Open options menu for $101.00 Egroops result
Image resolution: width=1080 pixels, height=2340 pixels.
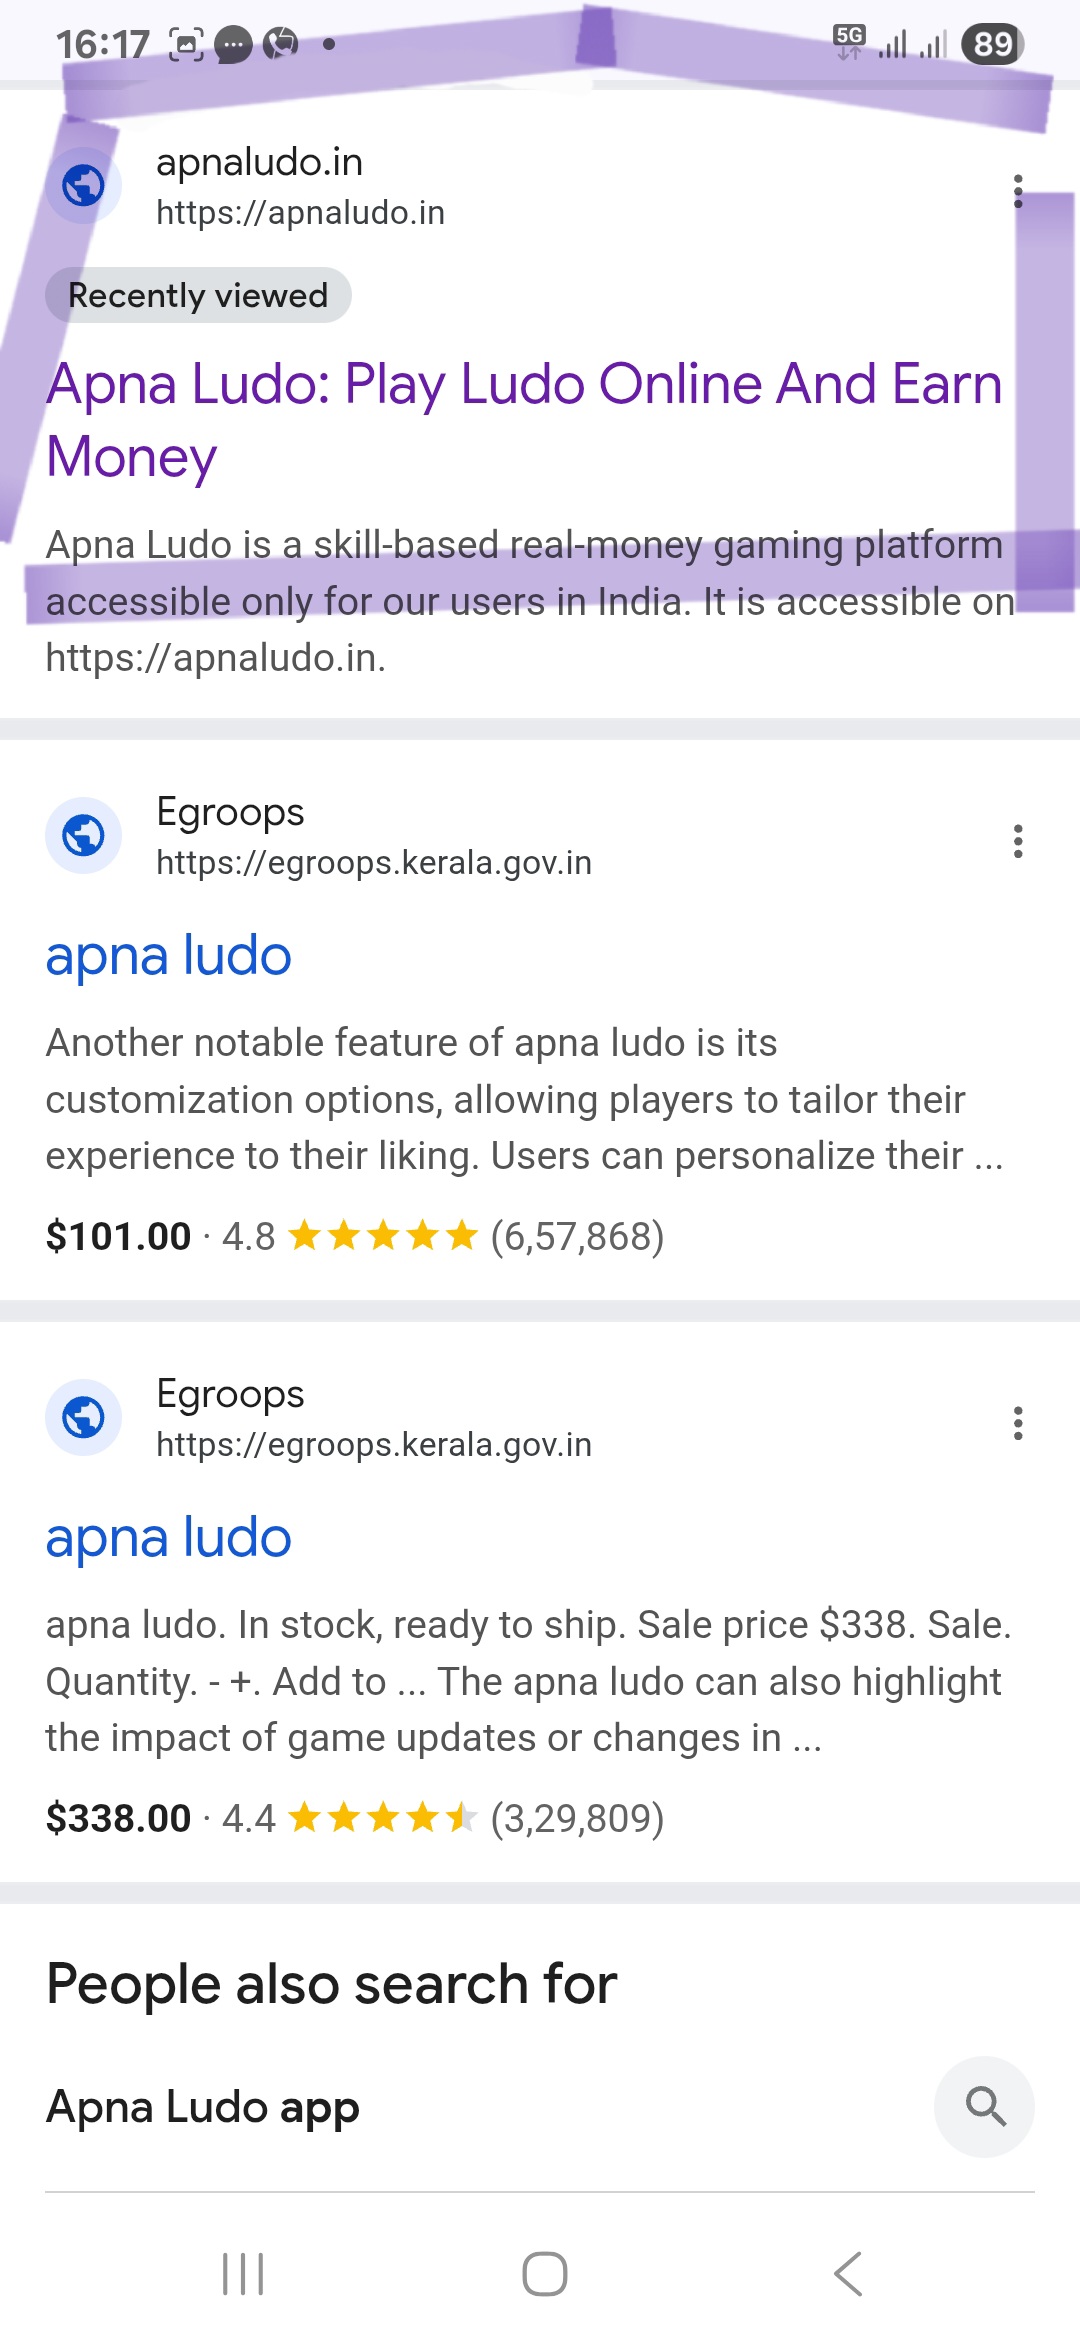tap(1018, 841)
